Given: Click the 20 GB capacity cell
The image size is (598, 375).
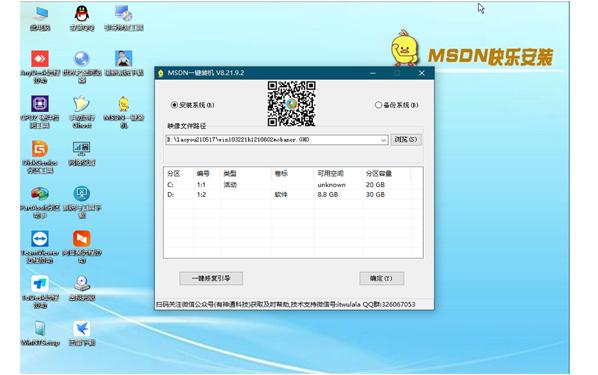Looking at the screenshot, I should pyautogui.click(x=375, y=185).
